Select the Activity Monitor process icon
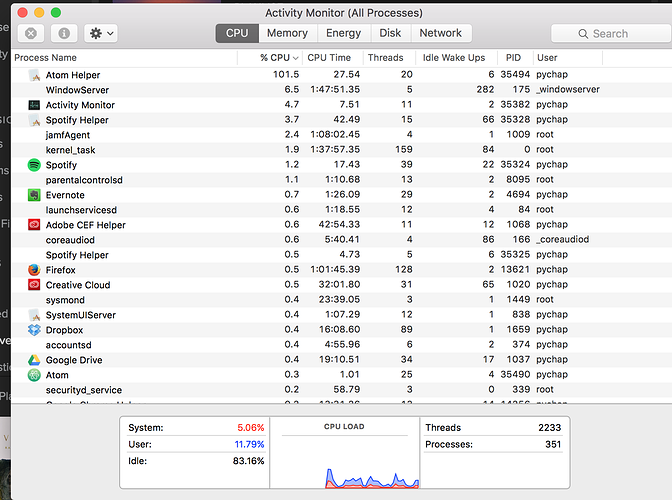Image resolution: width=672 pixels, height=500 pixels. (x=34, y=105)
